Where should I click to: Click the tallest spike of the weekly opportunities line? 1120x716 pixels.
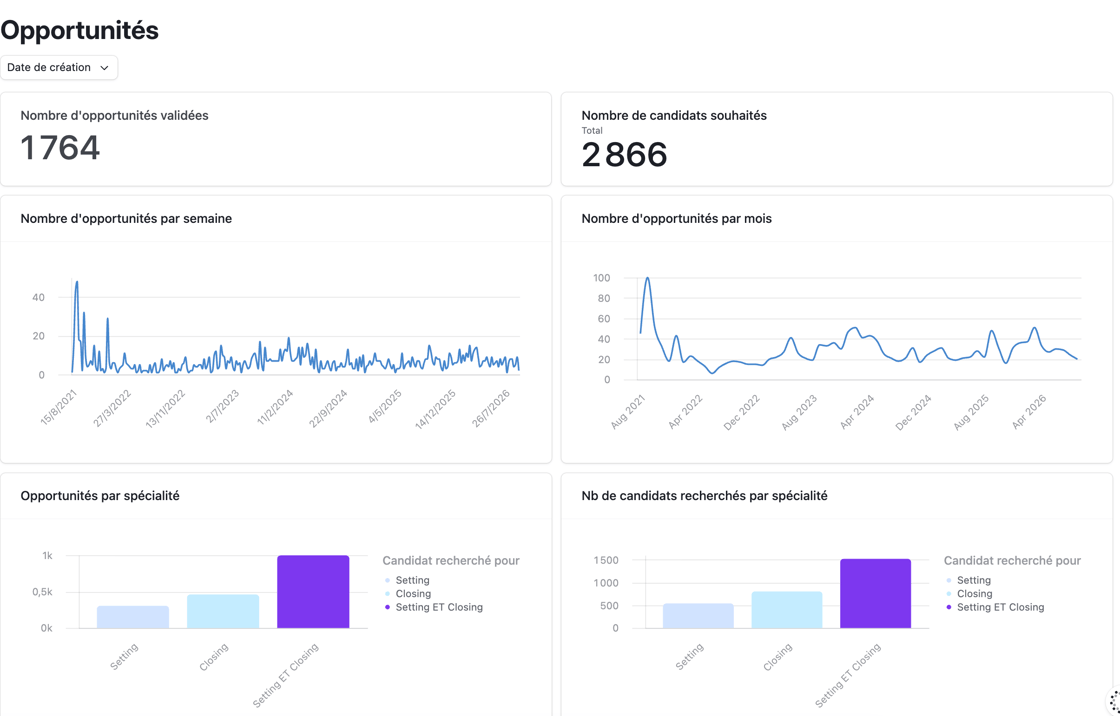(76, 282)
